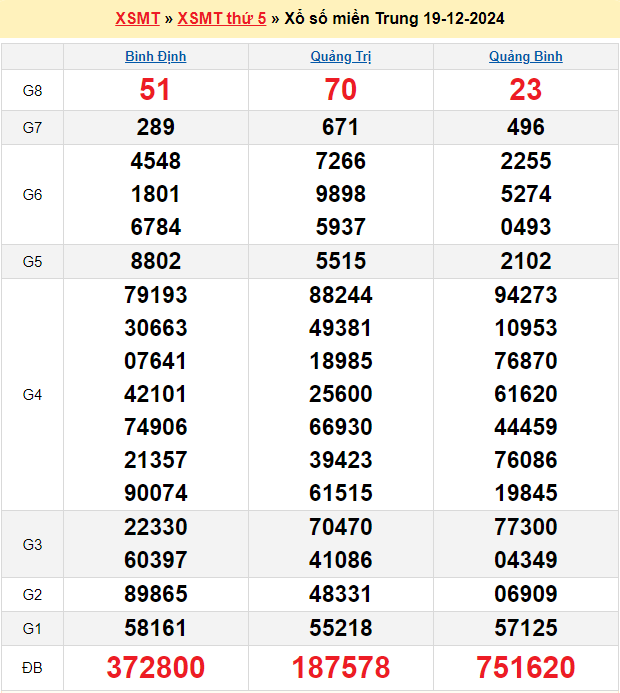Select G3 number 70470

[x=340, y=527]
